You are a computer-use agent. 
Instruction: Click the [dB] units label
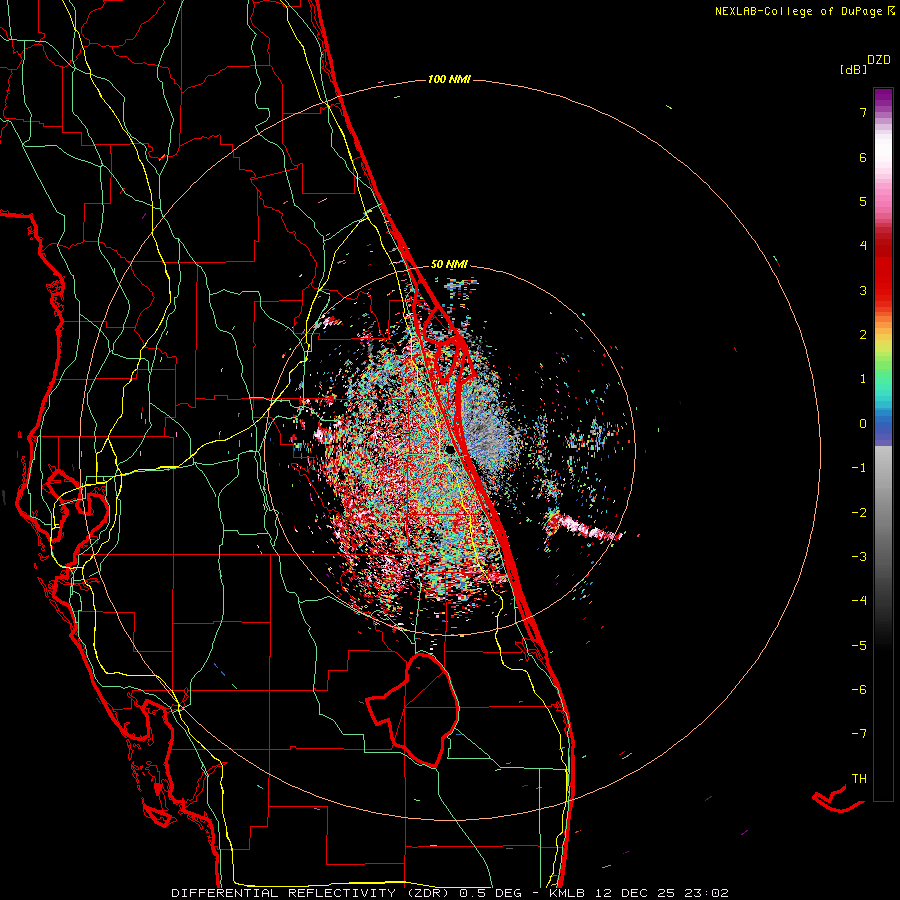854,69
